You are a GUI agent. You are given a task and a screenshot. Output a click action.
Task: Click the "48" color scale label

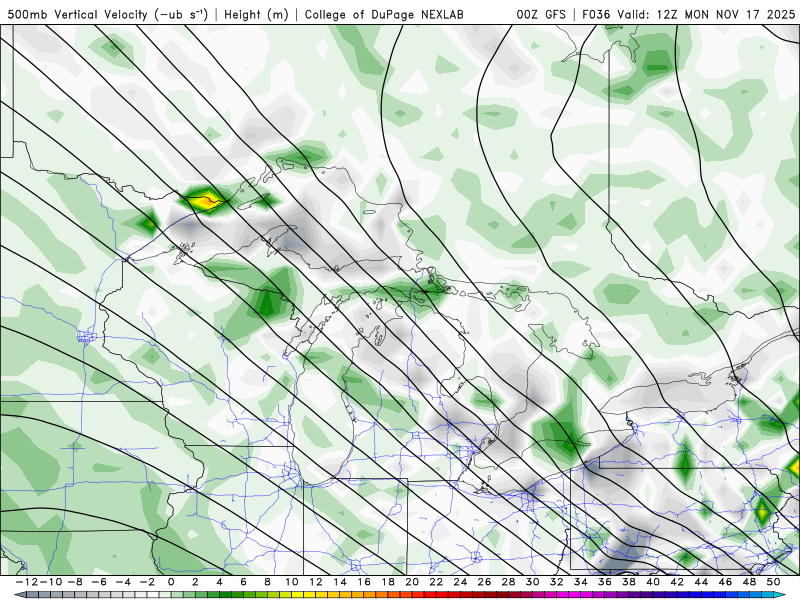[749, 582]
